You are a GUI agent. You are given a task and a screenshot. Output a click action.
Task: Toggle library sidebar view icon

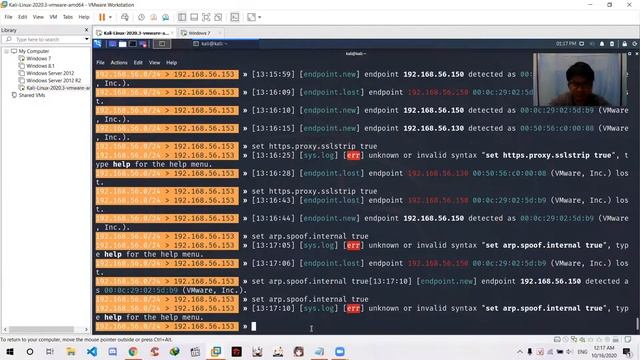coord(182,17)
